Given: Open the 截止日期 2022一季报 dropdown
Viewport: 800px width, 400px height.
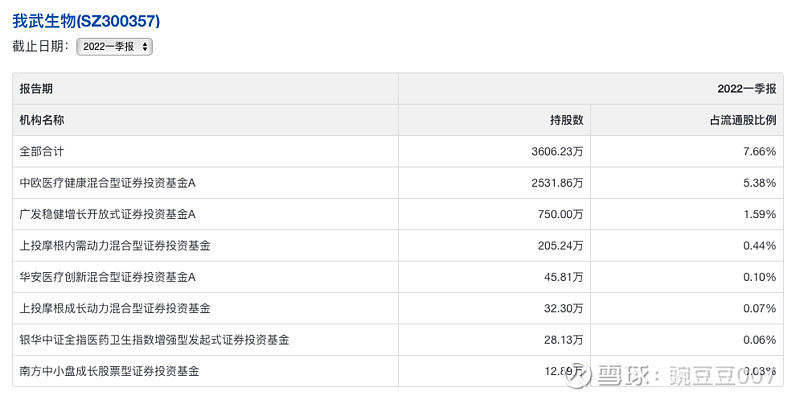Looking at the screenshot, I should (115, 46).
